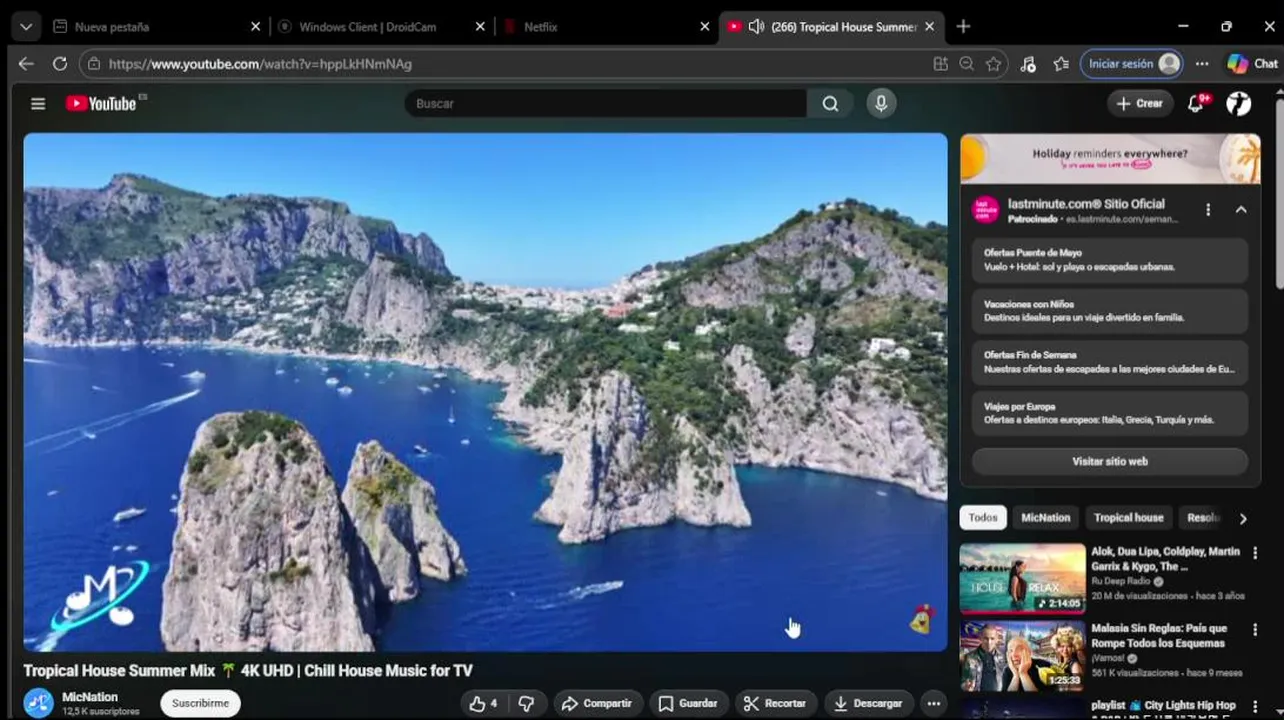Open Copilot Chat in the browser
Viewport: 1284px width, 720px height.
1252,63
